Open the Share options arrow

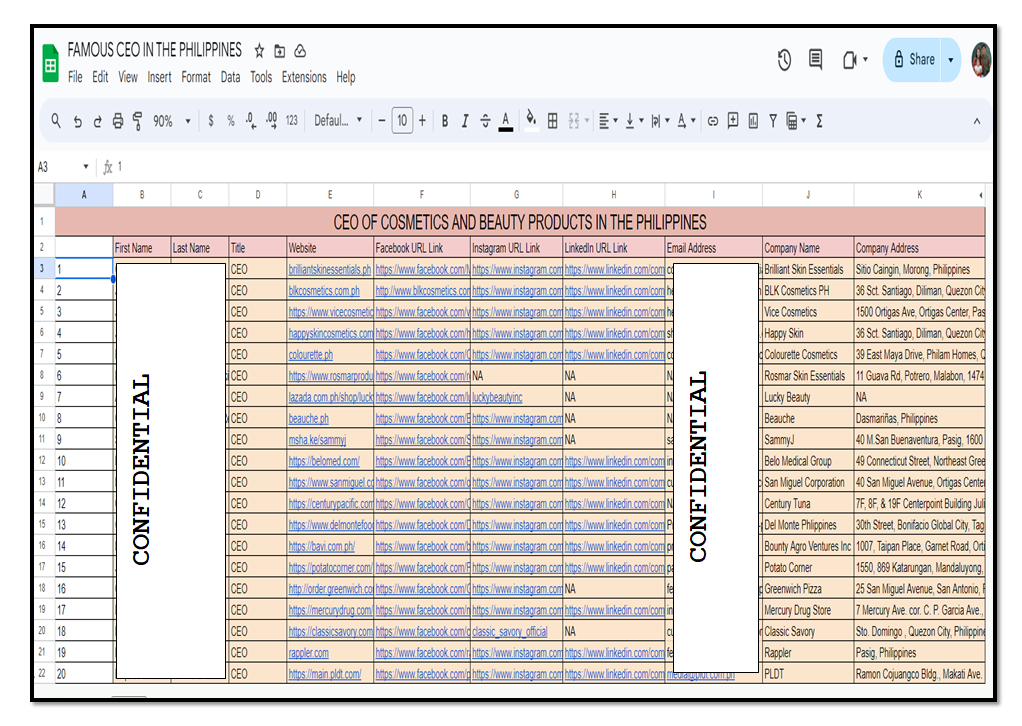(x=951, y=60)
